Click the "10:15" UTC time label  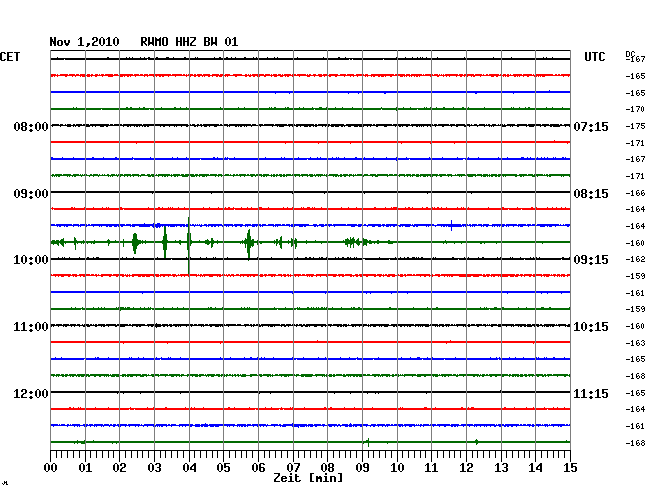(591, 327)
